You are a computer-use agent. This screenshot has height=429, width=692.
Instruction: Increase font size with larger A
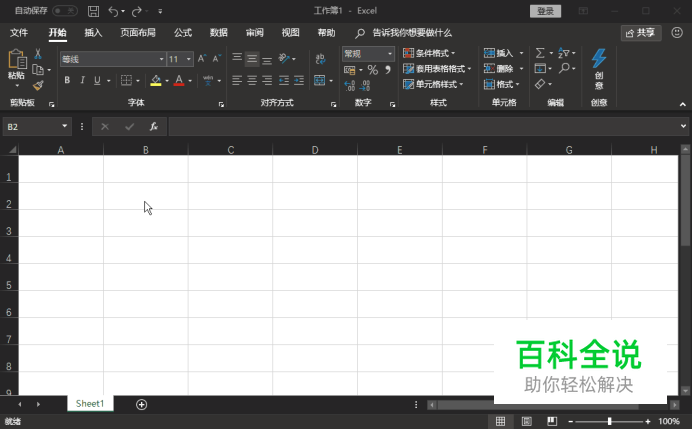click(202, 59)
